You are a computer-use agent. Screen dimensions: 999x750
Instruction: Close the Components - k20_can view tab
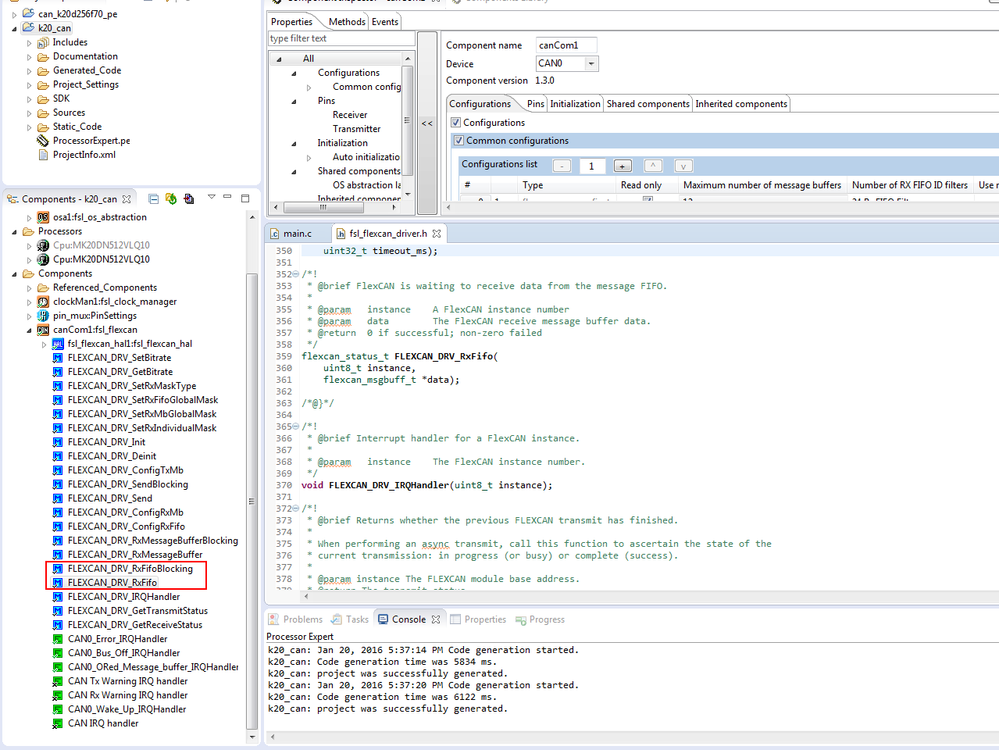(127, 199)
